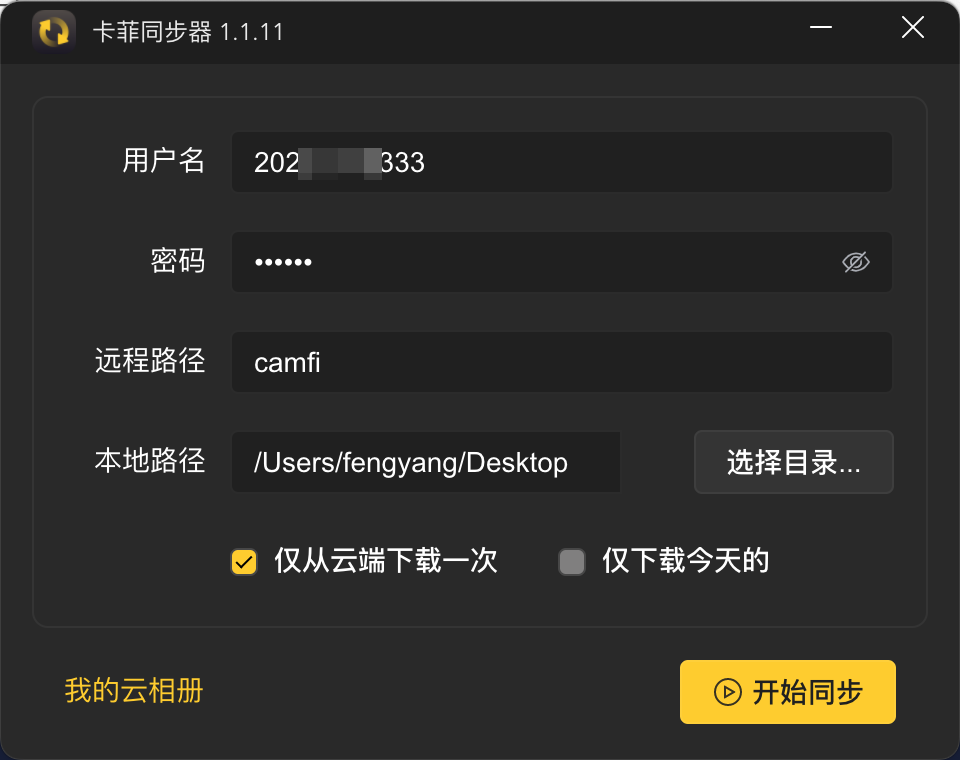The width and height of the screenshot is (960, 760).
Task: Click the CamFi sync app logo icon
Action: (54, 32)
